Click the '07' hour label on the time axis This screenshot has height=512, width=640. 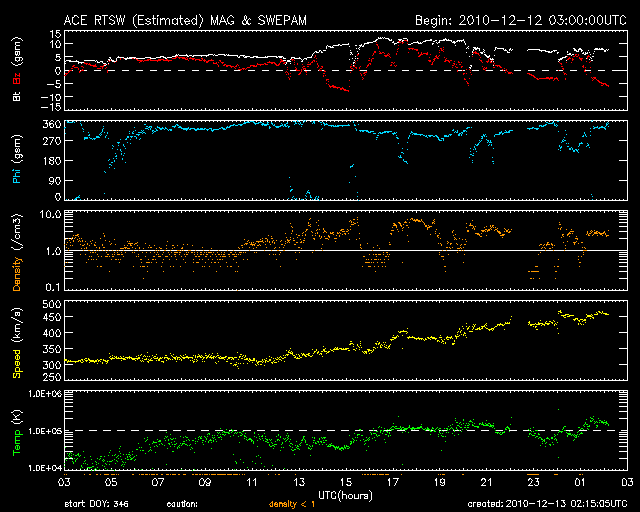pyautogui.click(x=158, y=482)
